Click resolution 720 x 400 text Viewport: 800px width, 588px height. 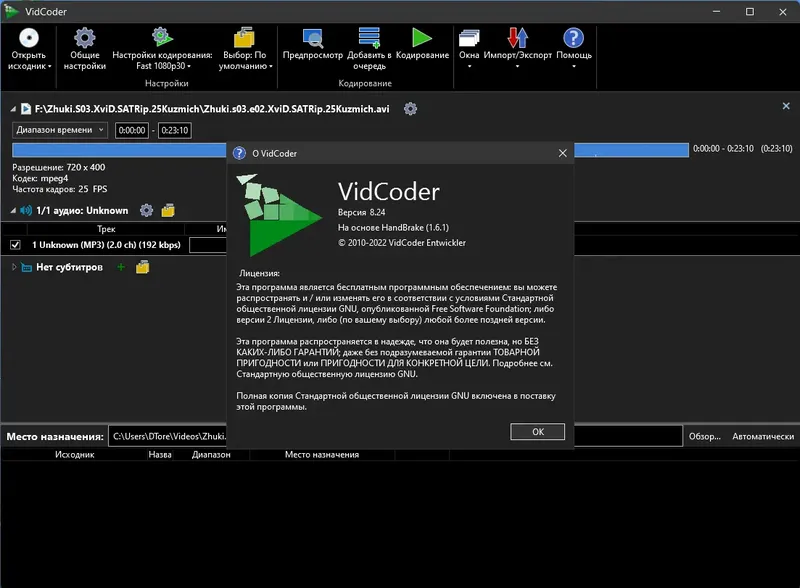(58, 167)
